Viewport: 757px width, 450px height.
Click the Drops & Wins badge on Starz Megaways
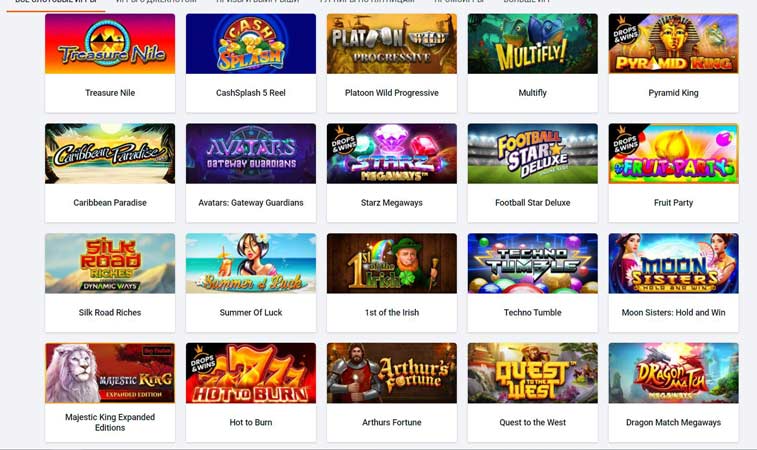(x=343, y=140)
